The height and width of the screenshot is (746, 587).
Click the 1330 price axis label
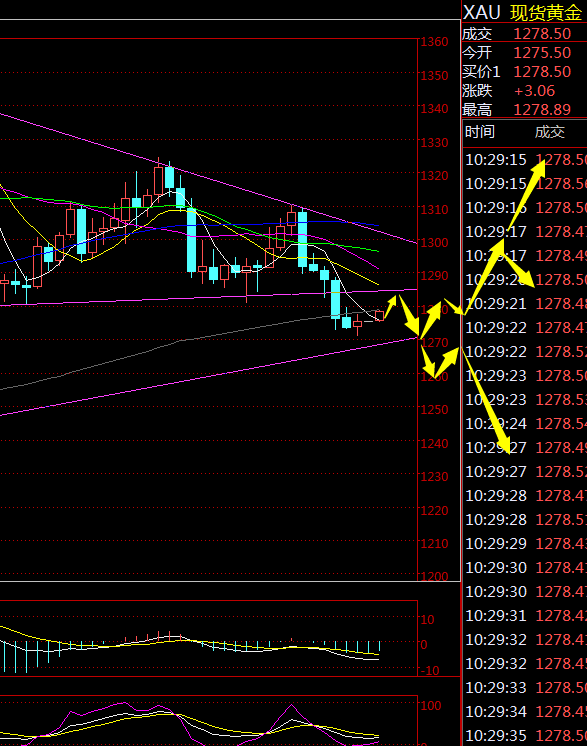point(434,143)
